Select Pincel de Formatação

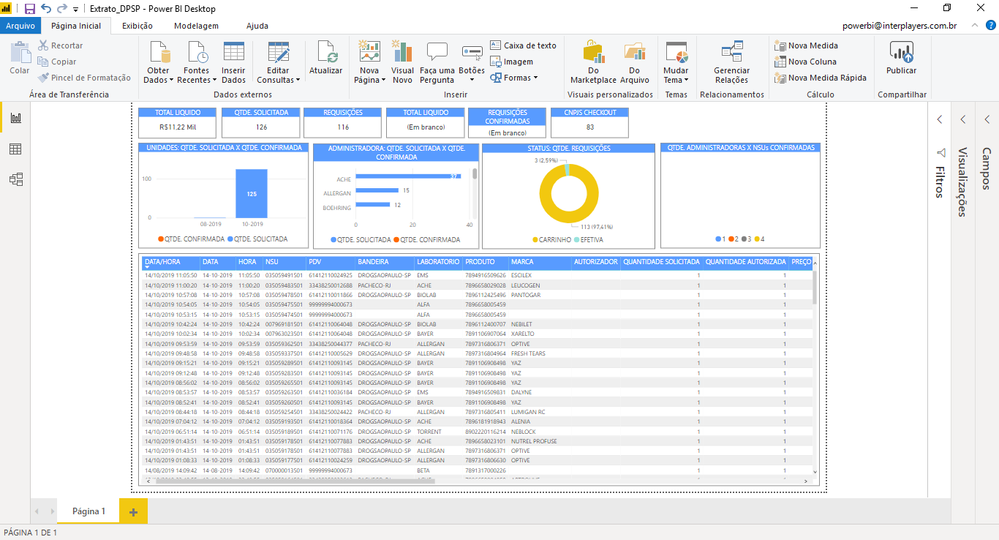click(84, 77)
